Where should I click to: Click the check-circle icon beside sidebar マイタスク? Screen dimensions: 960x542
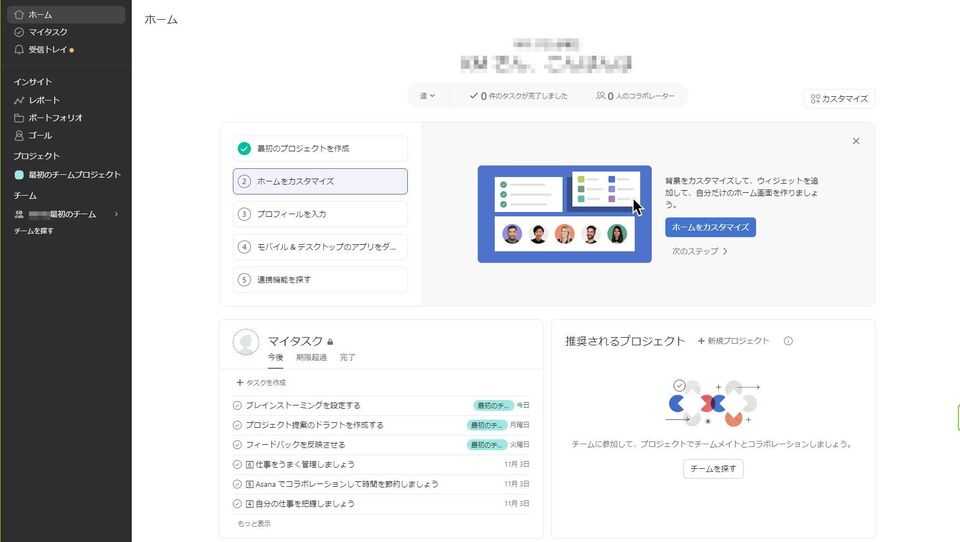pyautogui.click(x=19, y=32)
